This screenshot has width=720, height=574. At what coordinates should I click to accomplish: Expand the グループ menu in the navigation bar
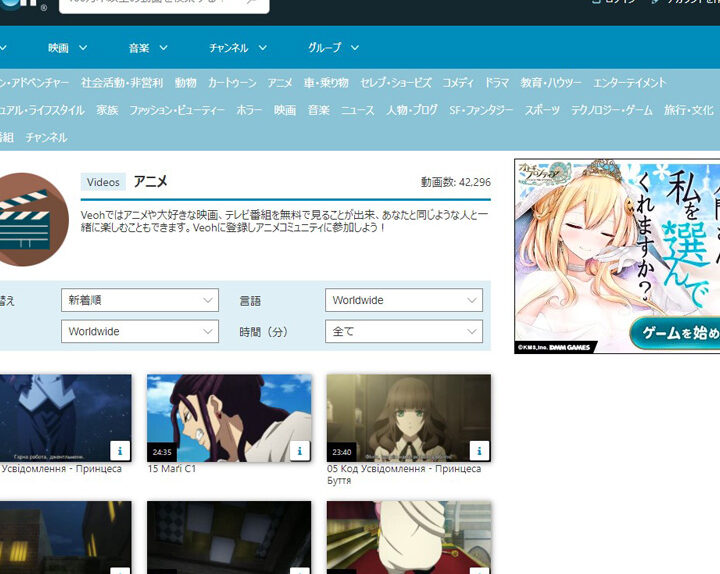click(333, 48)
